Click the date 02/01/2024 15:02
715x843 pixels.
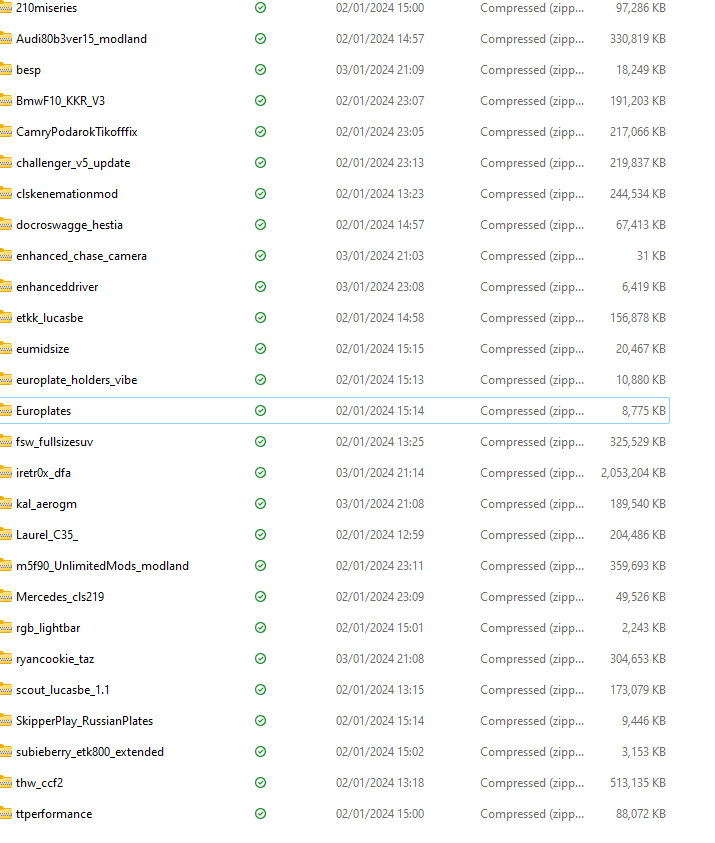pos(380,752)
